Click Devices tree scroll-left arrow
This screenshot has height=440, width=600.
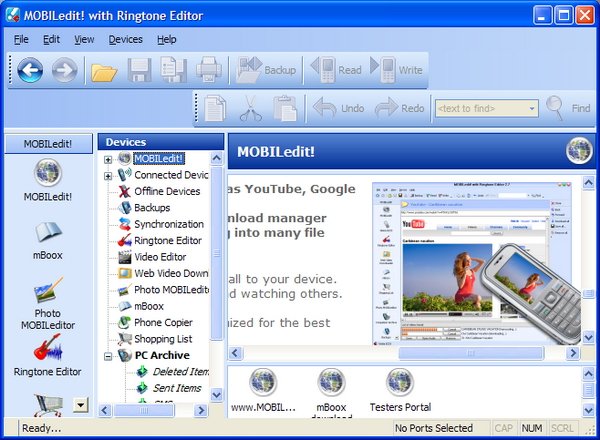[x=104, y=411]
